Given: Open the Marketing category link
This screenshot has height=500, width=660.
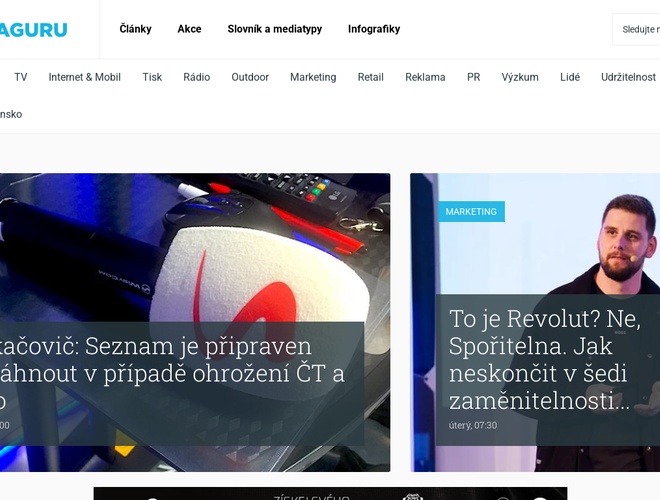Looking at the screenshot, I should (x=313, y=77).
